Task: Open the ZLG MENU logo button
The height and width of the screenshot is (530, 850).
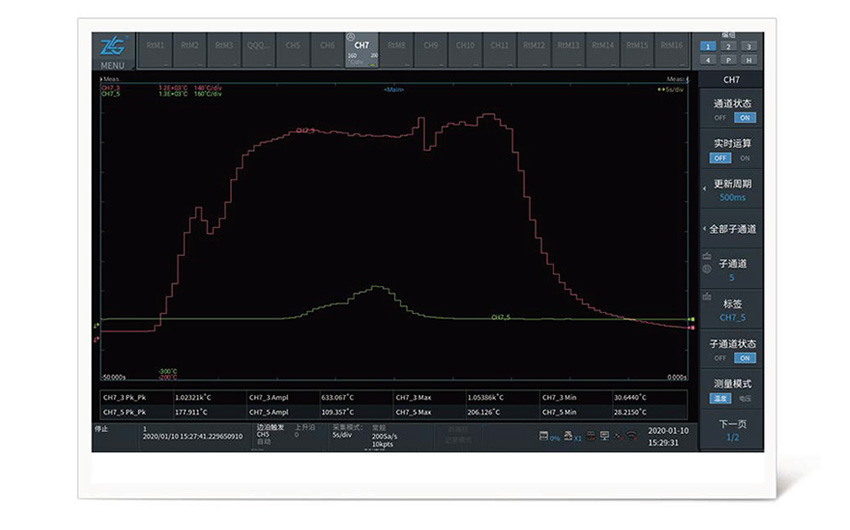Action: (113, 51)
